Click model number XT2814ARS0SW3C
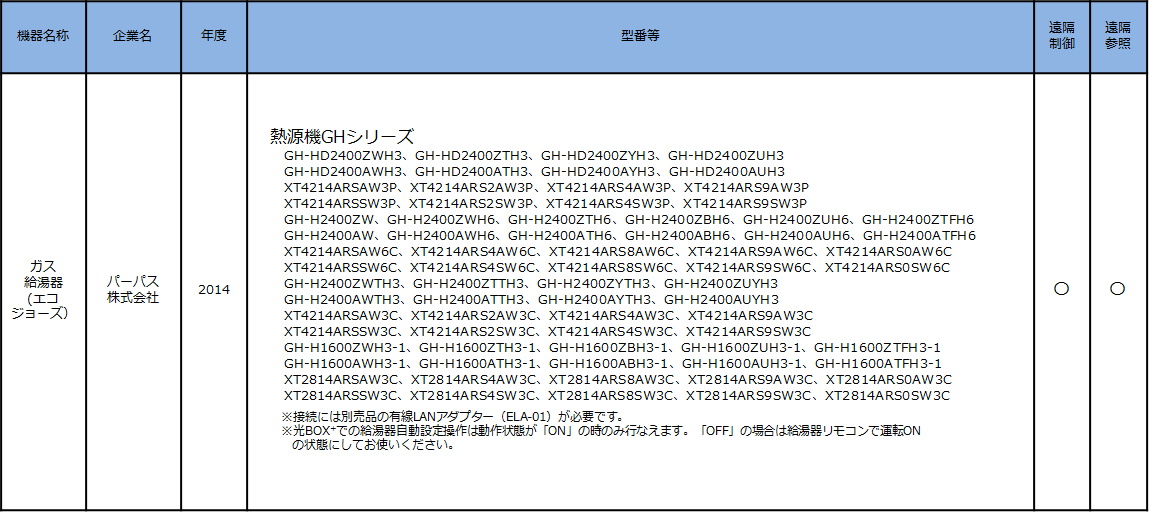Viewport: 1149px width, 512px height. (x=887, y=396)
